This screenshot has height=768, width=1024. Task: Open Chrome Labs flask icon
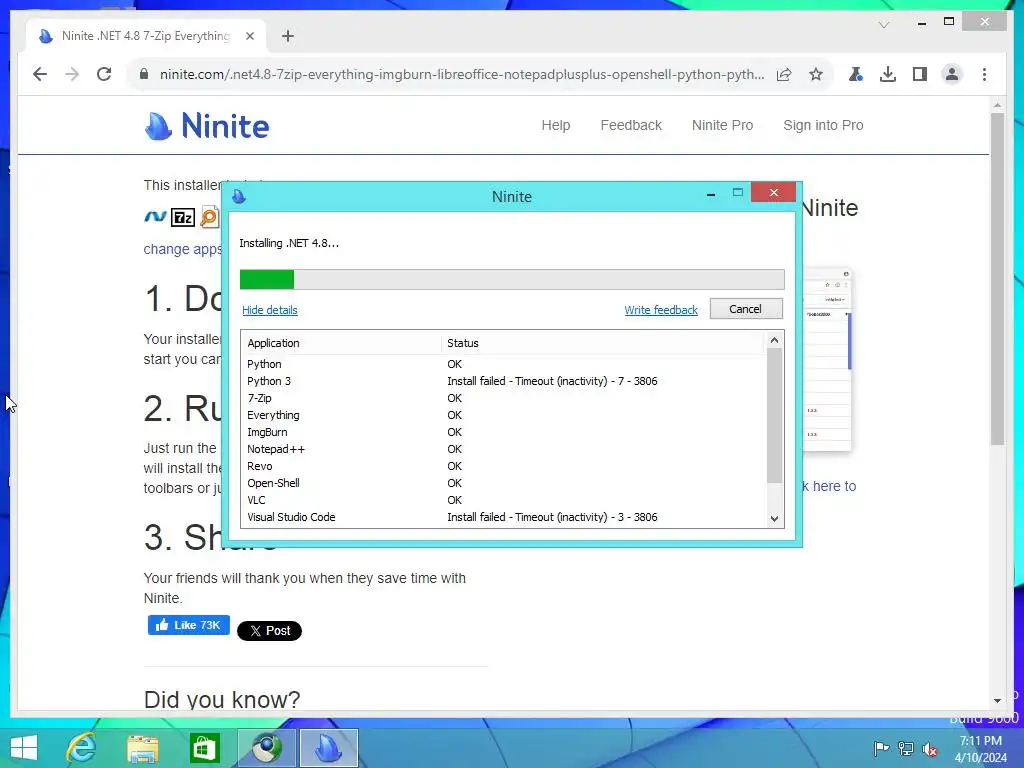pyautogui.click(x=856, y=74)
